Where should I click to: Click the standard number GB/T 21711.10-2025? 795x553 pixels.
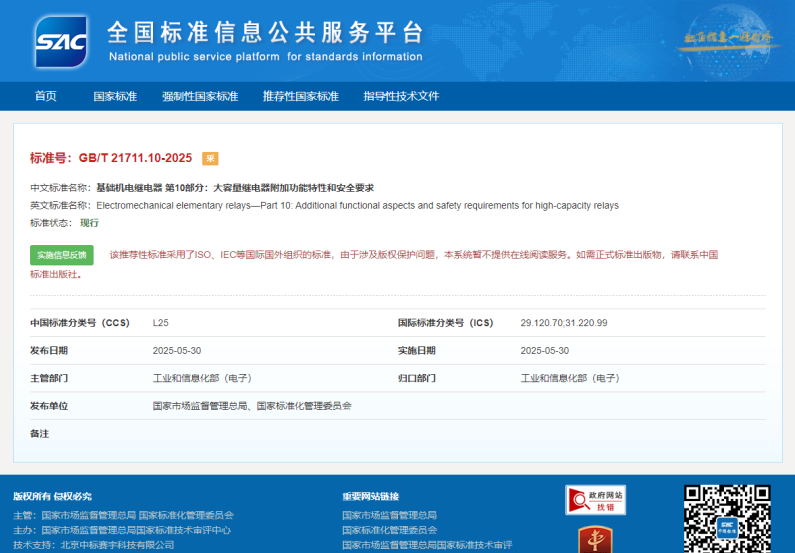point(135,158)
